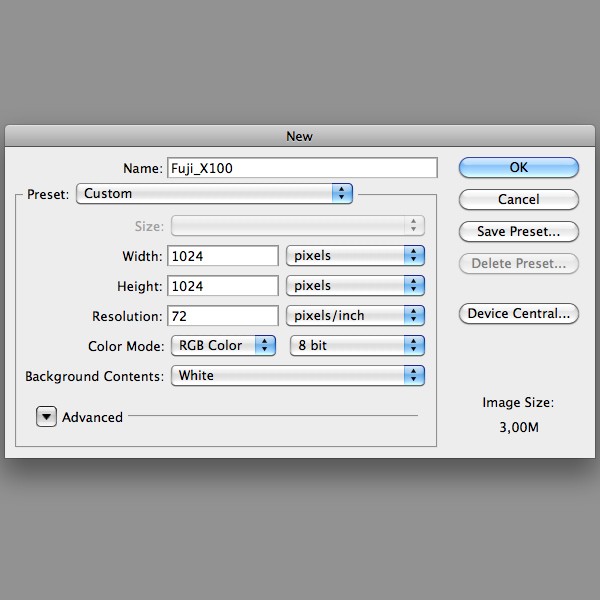Open Device Central

(x=518, y=313)
